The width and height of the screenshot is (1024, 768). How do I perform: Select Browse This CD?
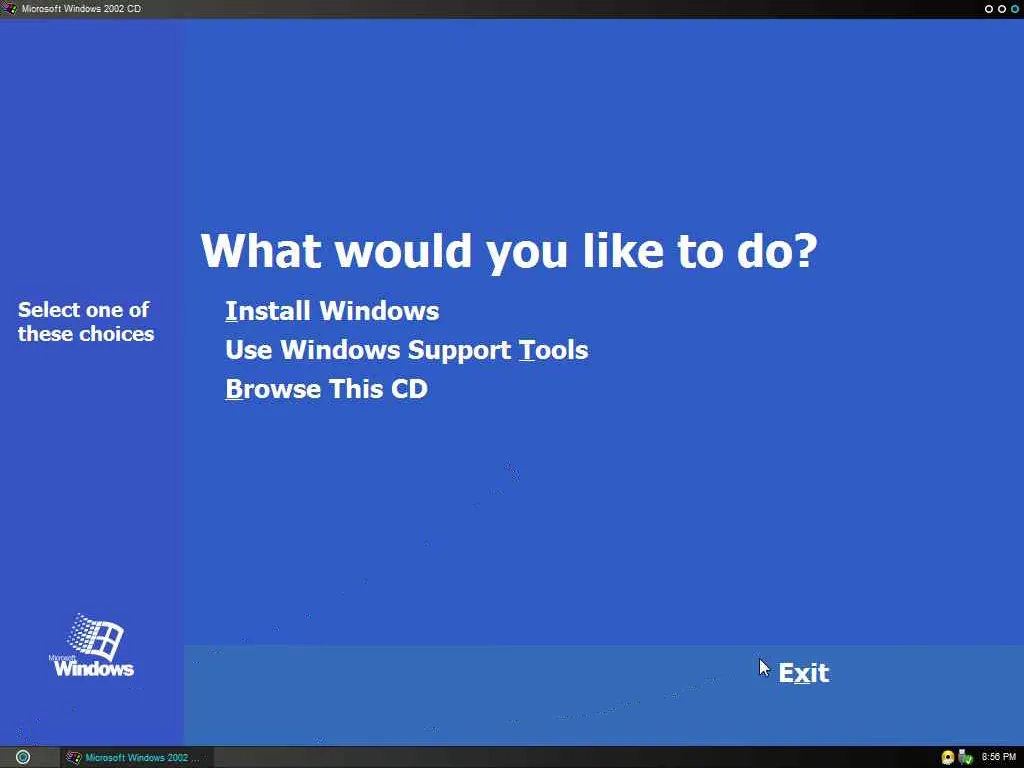click(x=326, y=389)
